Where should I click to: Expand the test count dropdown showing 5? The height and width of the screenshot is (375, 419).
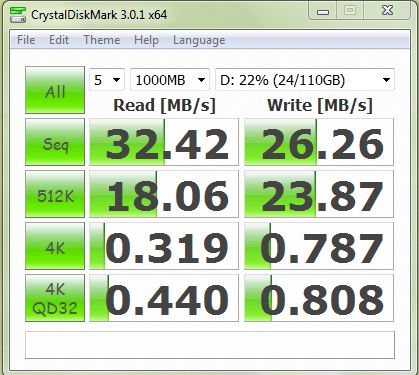click(107, 80)
